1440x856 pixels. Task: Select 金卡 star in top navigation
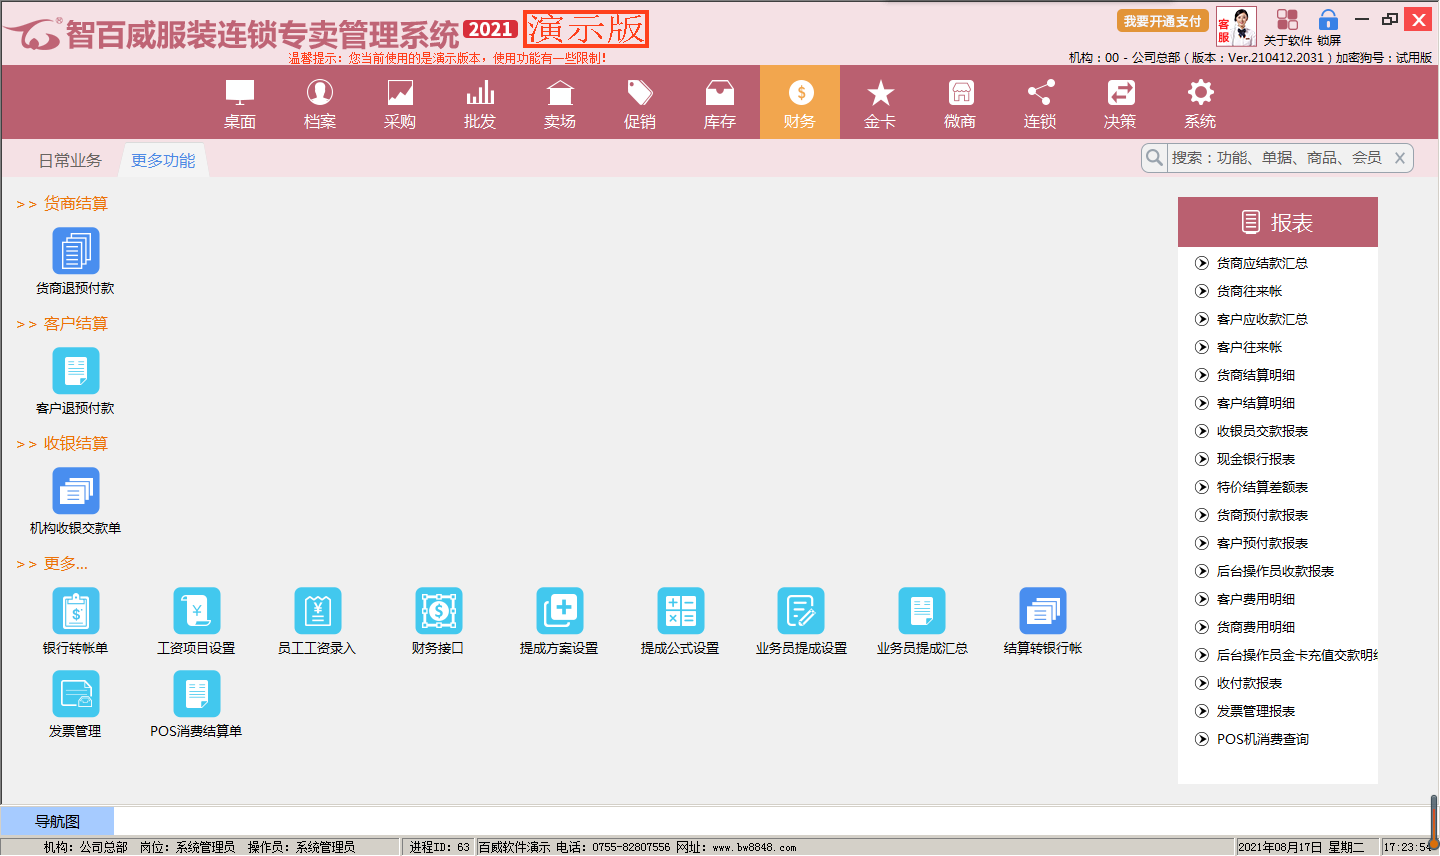click(880, 104)
